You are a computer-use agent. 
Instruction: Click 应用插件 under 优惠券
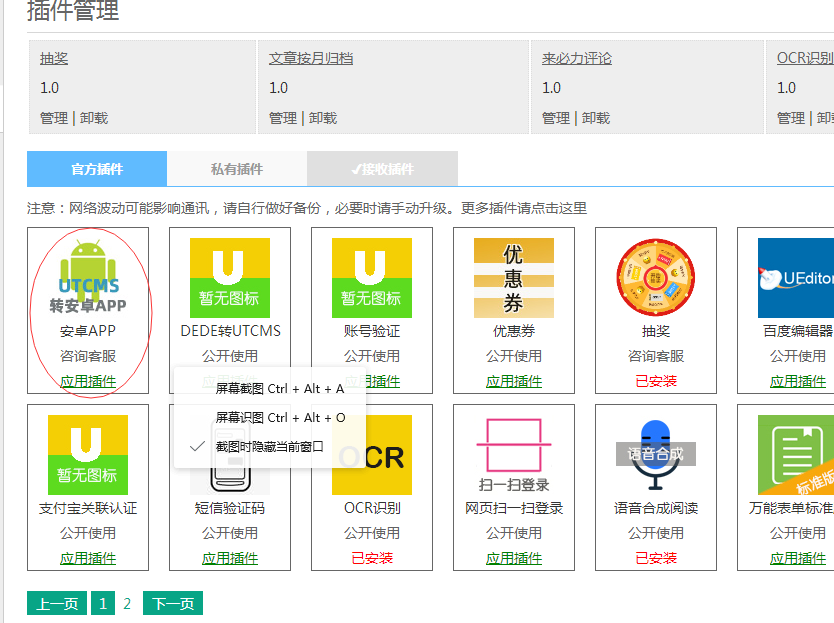pyautogui.click(x=514, y=381)
